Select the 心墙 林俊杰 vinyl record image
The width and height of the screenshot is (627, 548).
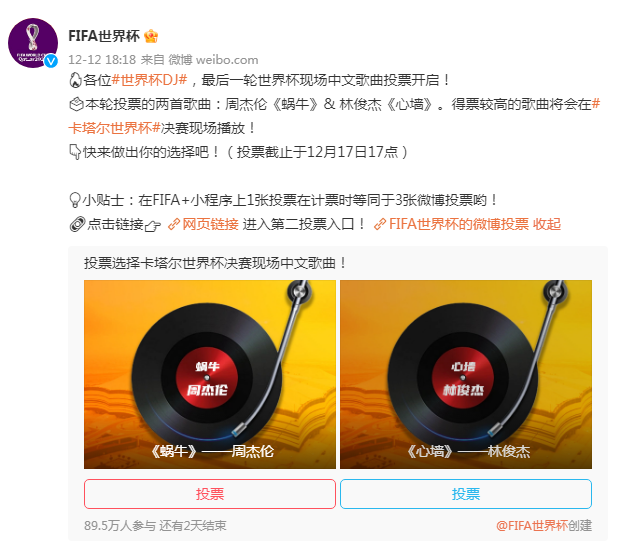(x=466, y=374)
